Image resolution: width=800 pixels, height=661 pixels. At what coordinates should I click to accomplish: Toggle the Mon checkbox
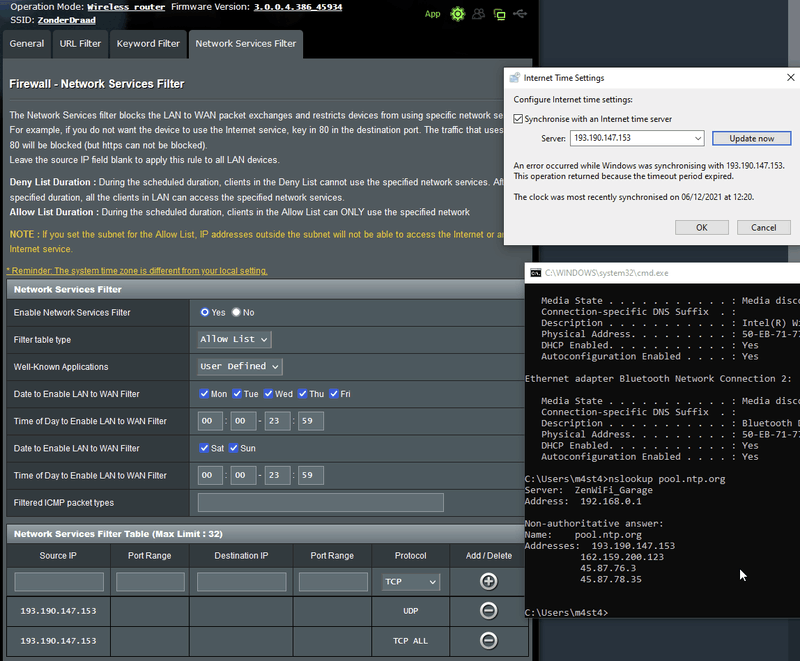point(204,393)
